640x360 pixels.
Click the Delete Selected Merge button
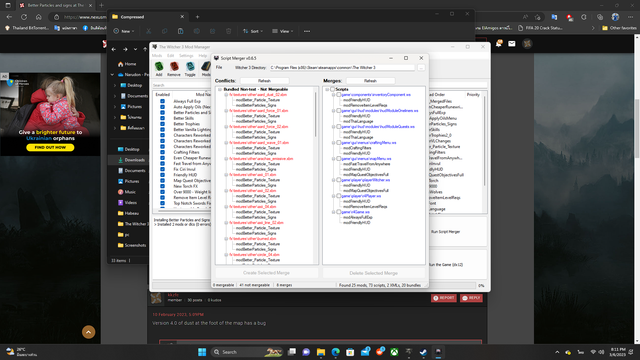(x=373, y=273)
